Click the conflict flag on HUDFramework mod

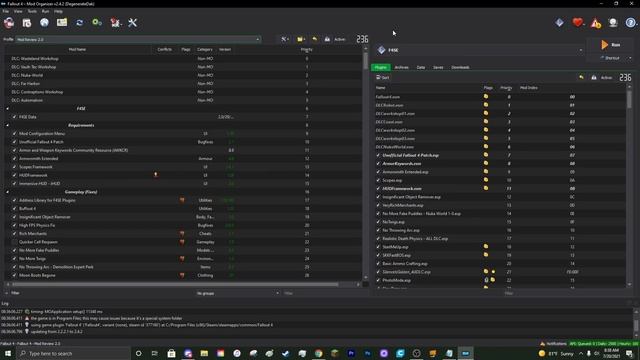click(156, 175)
